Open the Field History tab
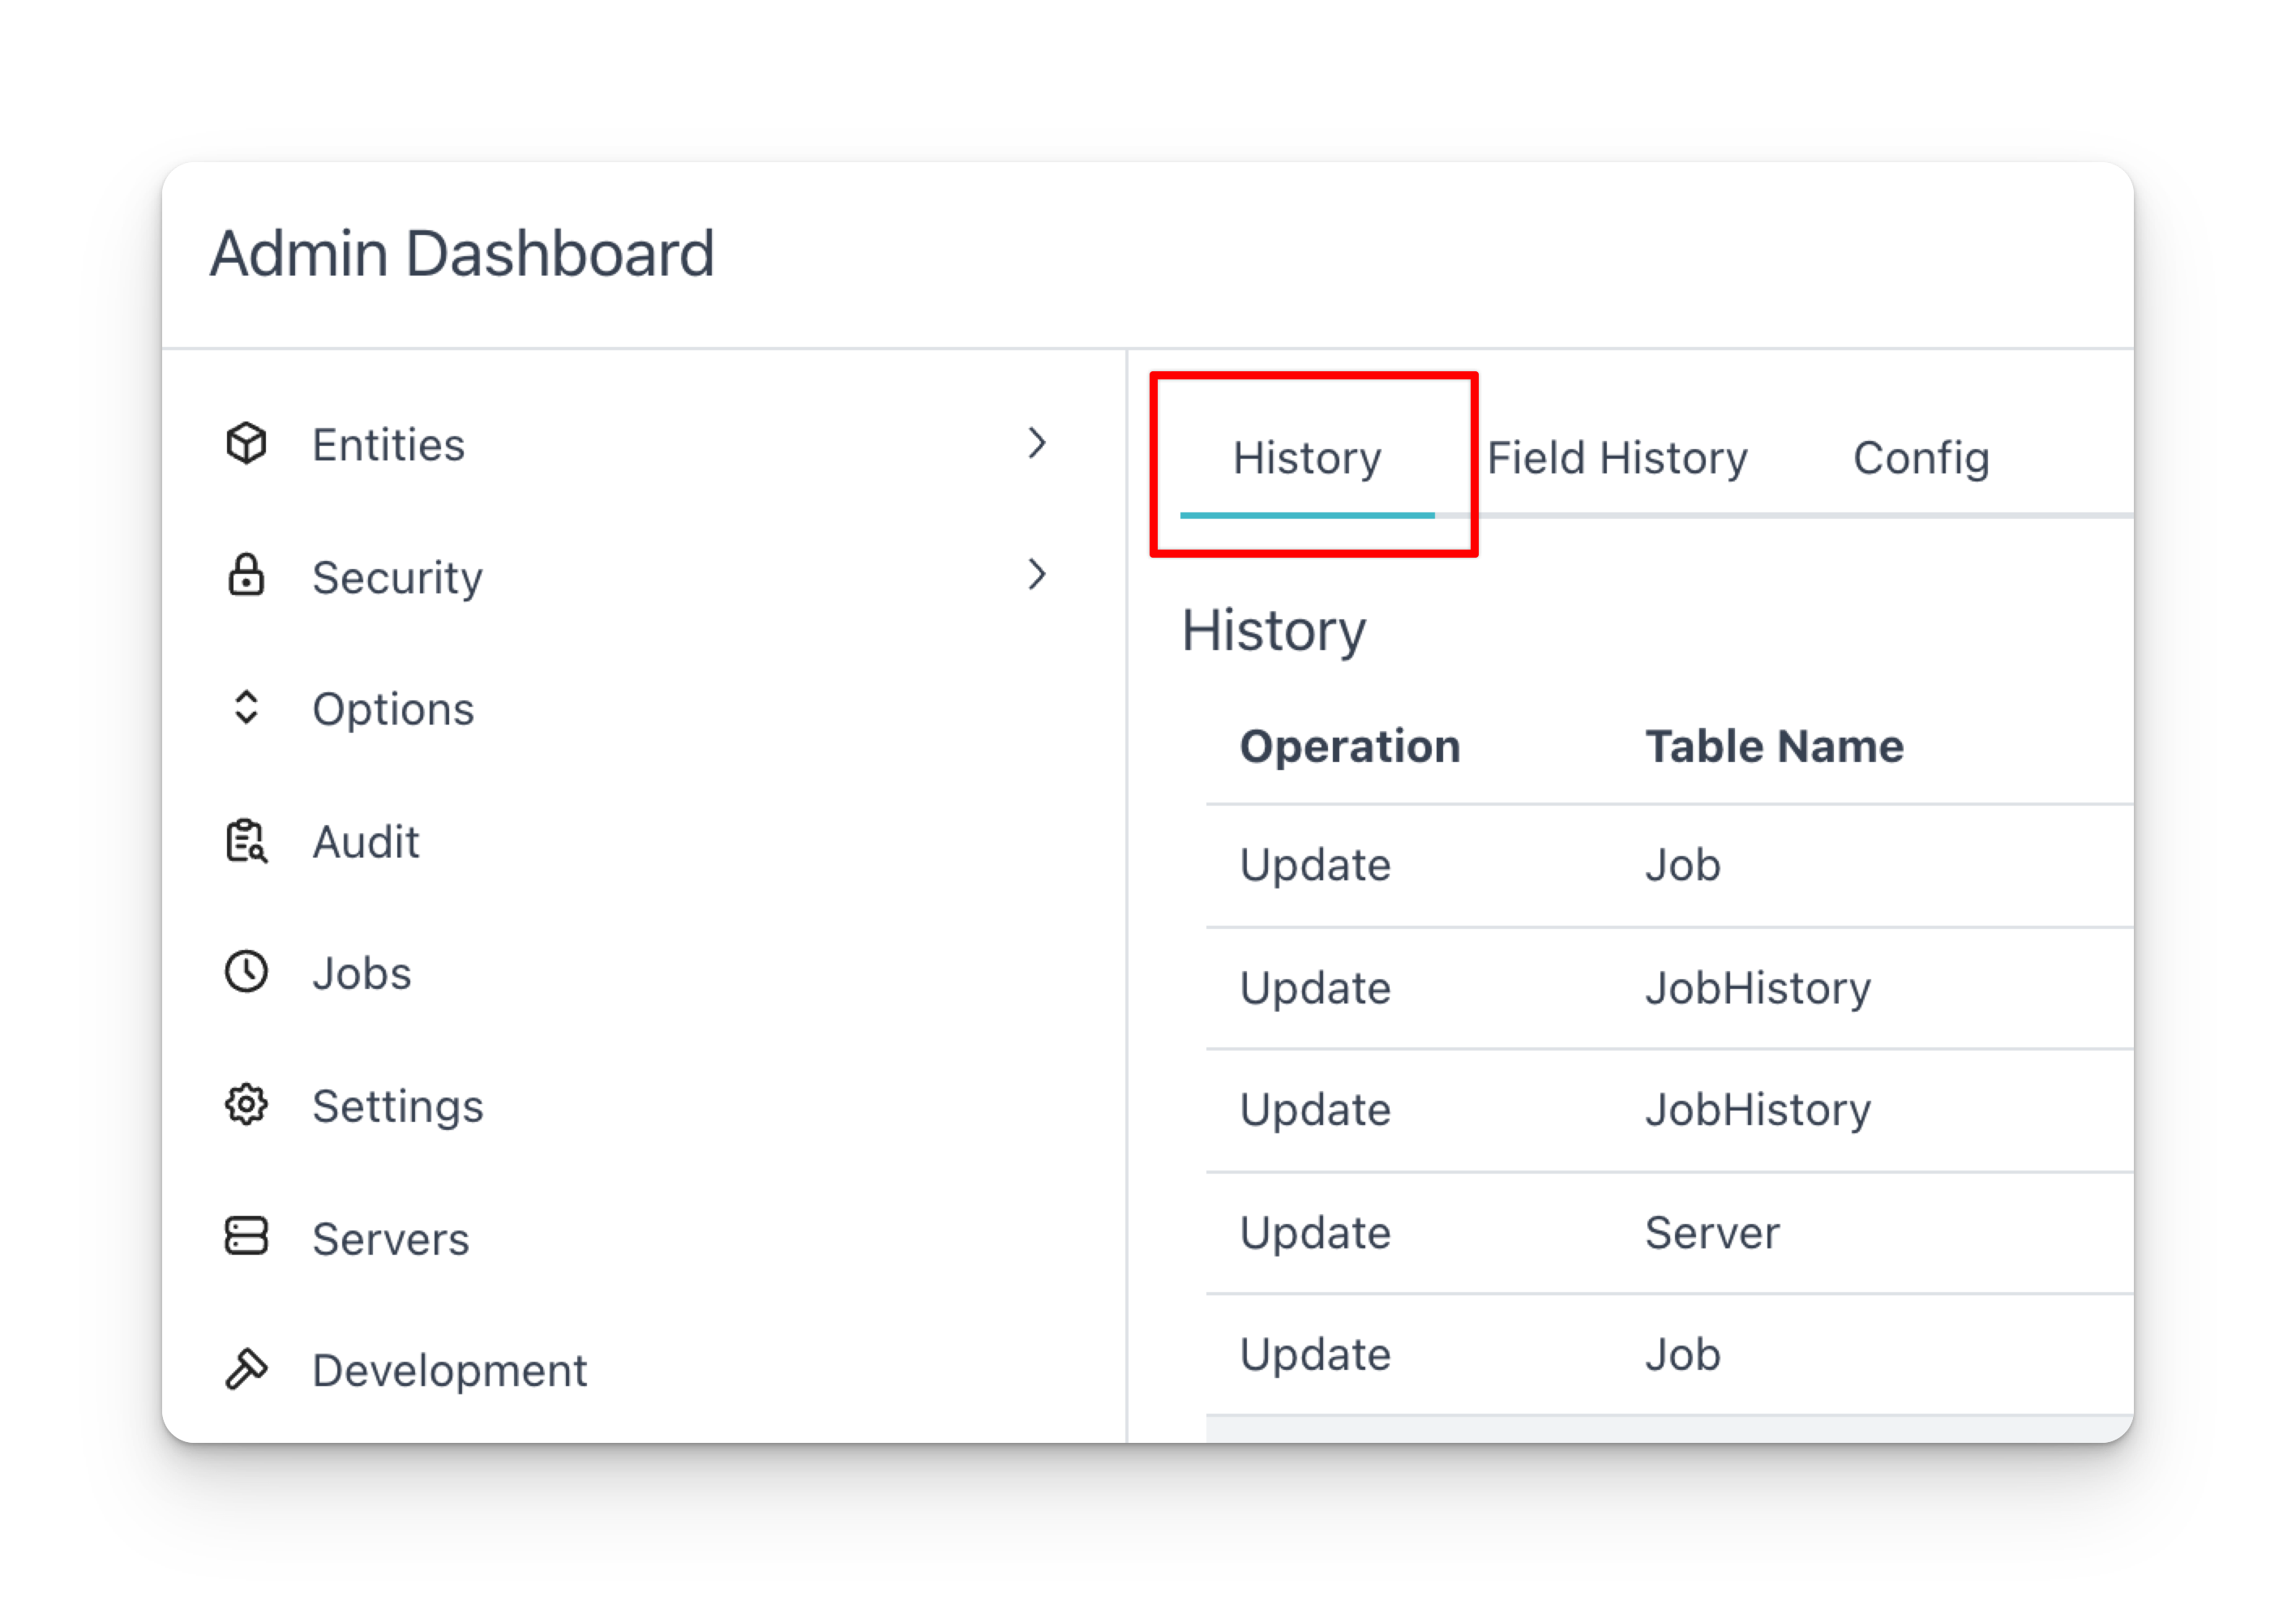This screenshot has height=1605, width=2296. [x=1617, y=459]
